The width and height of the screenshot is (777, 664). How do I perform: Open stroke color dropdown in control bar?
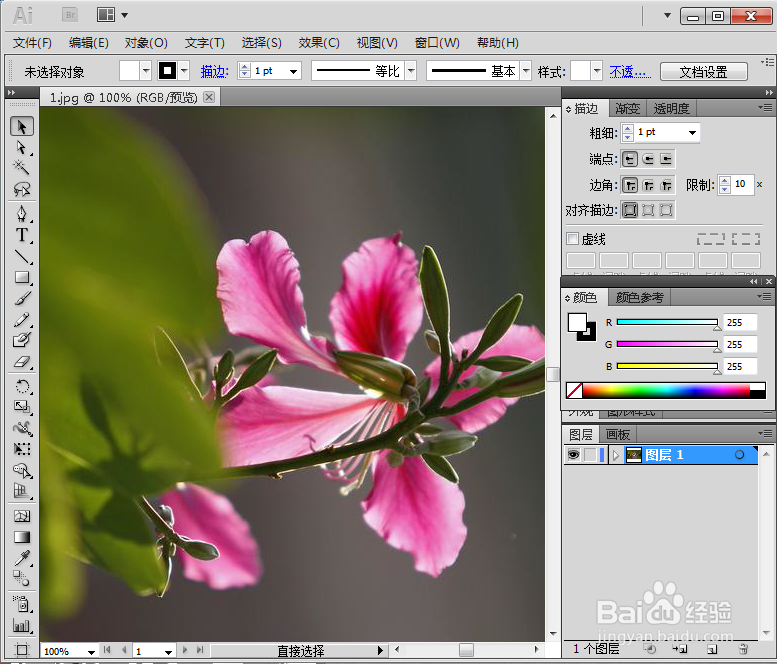tap(184, 71)
